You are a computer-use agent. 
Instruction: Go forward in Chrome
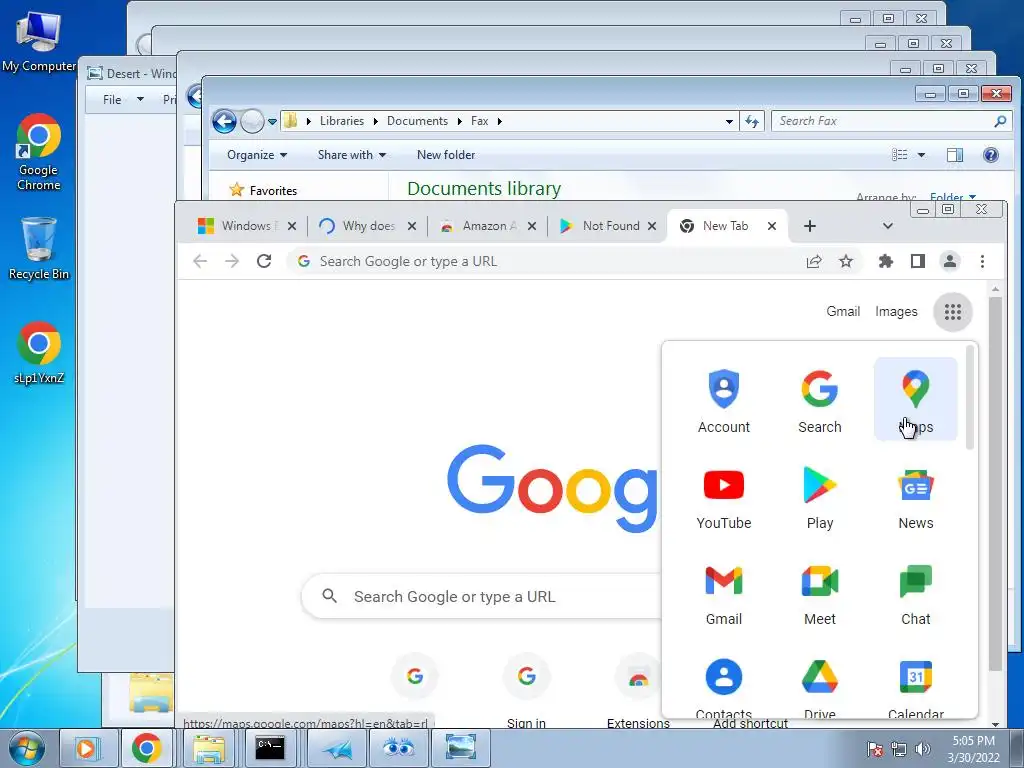(232, 261)
